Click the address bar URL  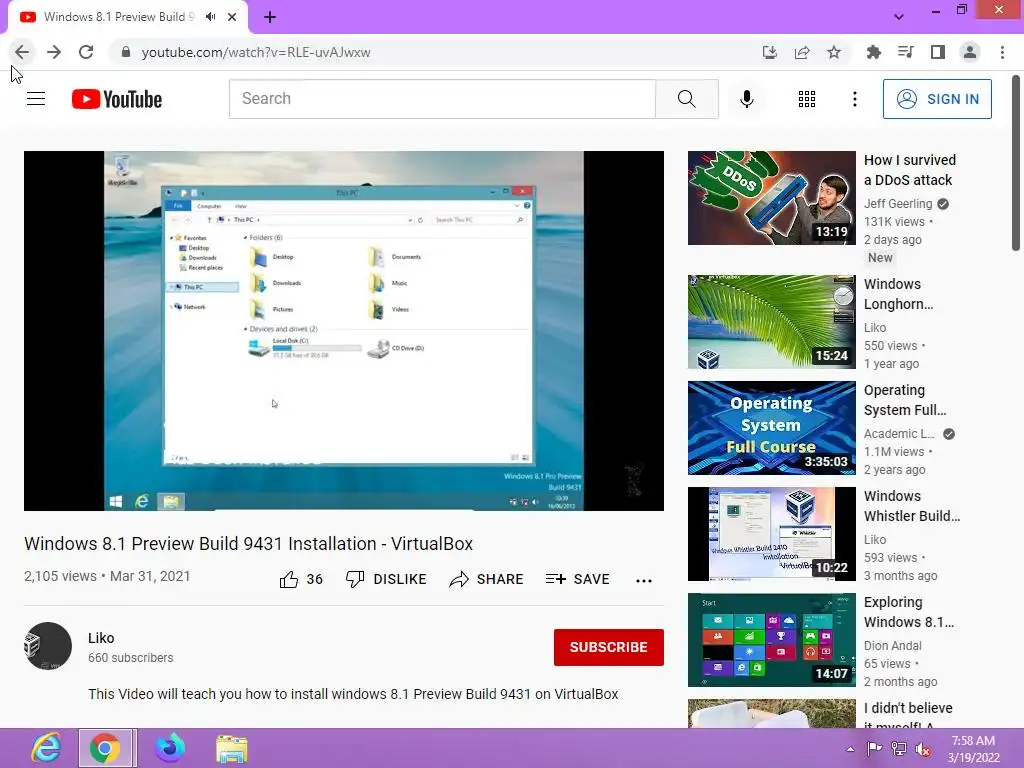[256, 52]
